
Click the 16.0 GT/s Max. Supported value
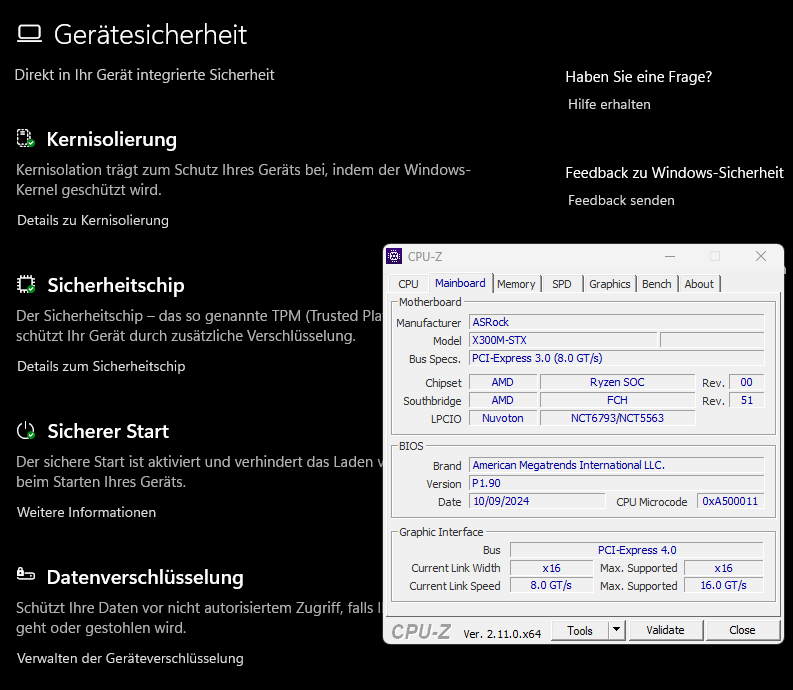point(724,585)
